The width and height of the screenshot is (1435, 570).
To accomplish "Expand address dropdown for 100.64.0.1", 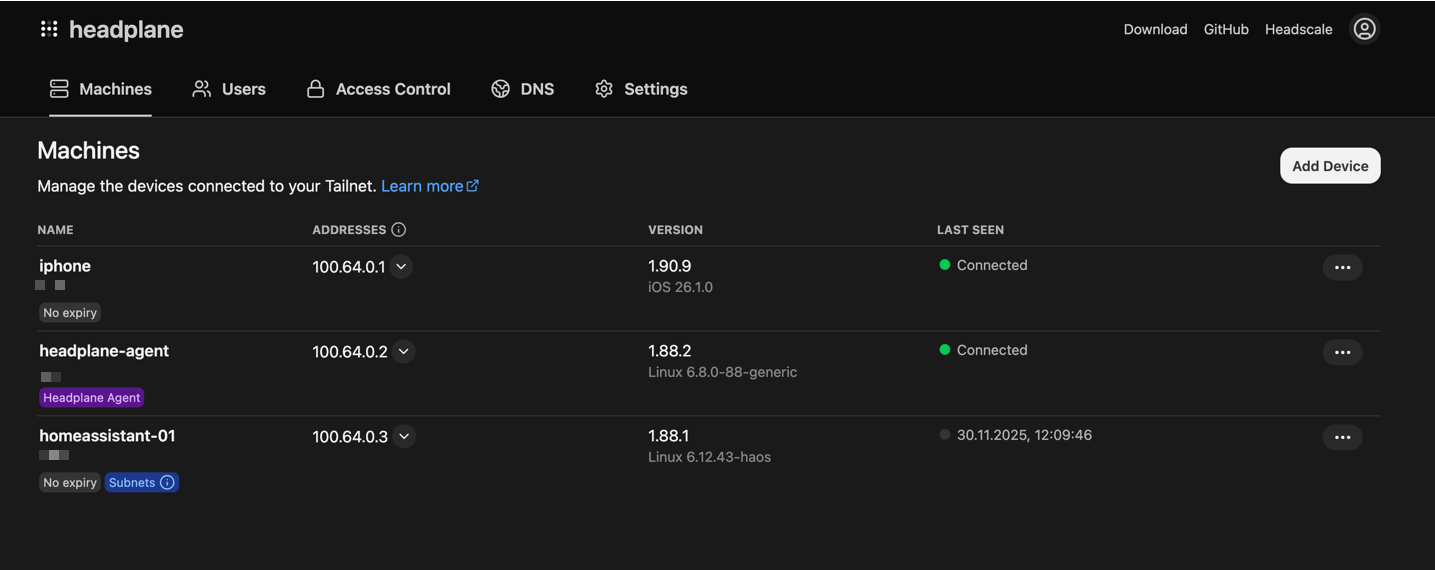I will click(x=401, y=267).
